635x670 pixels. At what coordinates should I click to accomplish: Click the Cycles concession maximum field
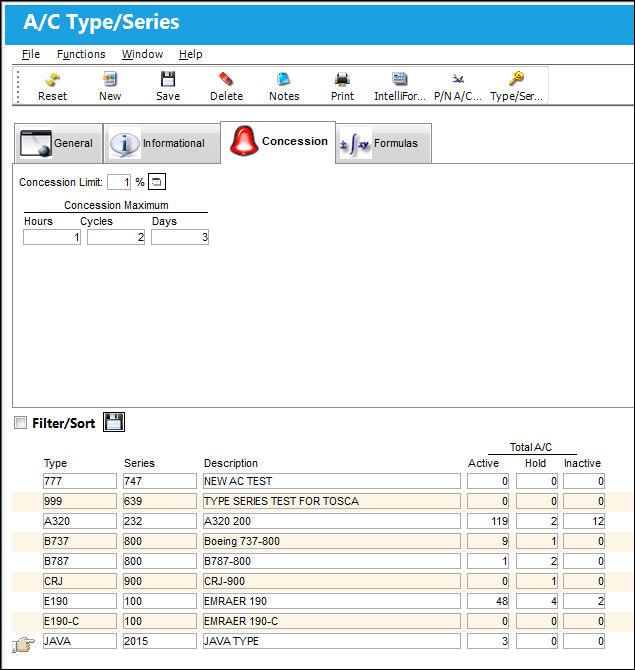coord(116,237)
